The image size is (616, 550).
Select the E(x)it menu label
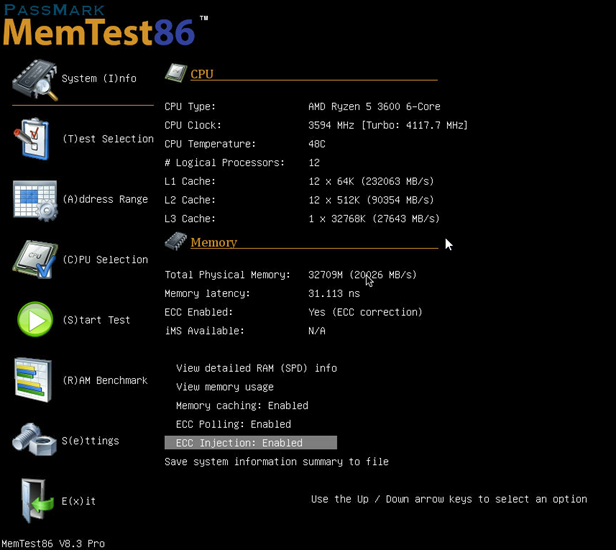tap(79, 501)
